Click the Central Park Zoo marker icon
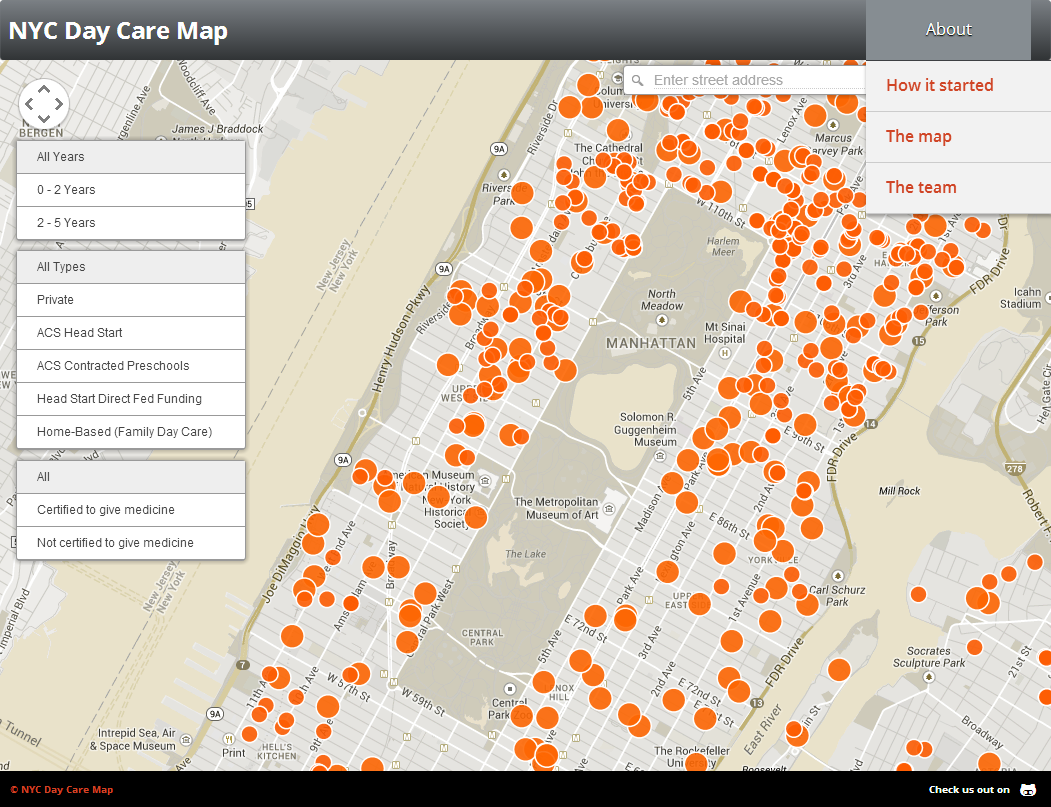The width and height of the screenshot is (1051, 807). coord(509,689)
